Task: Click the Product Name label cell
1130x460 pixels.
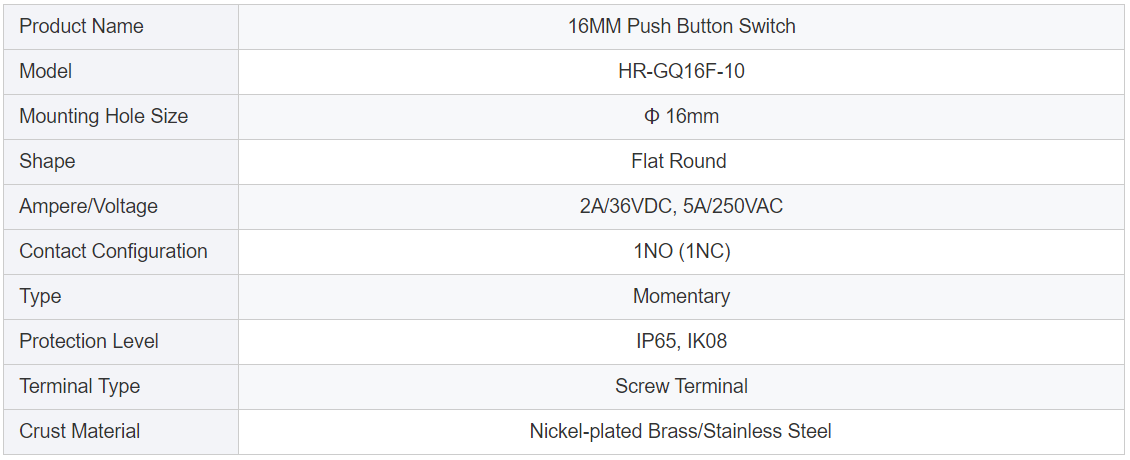Action: tap(81, 27)
